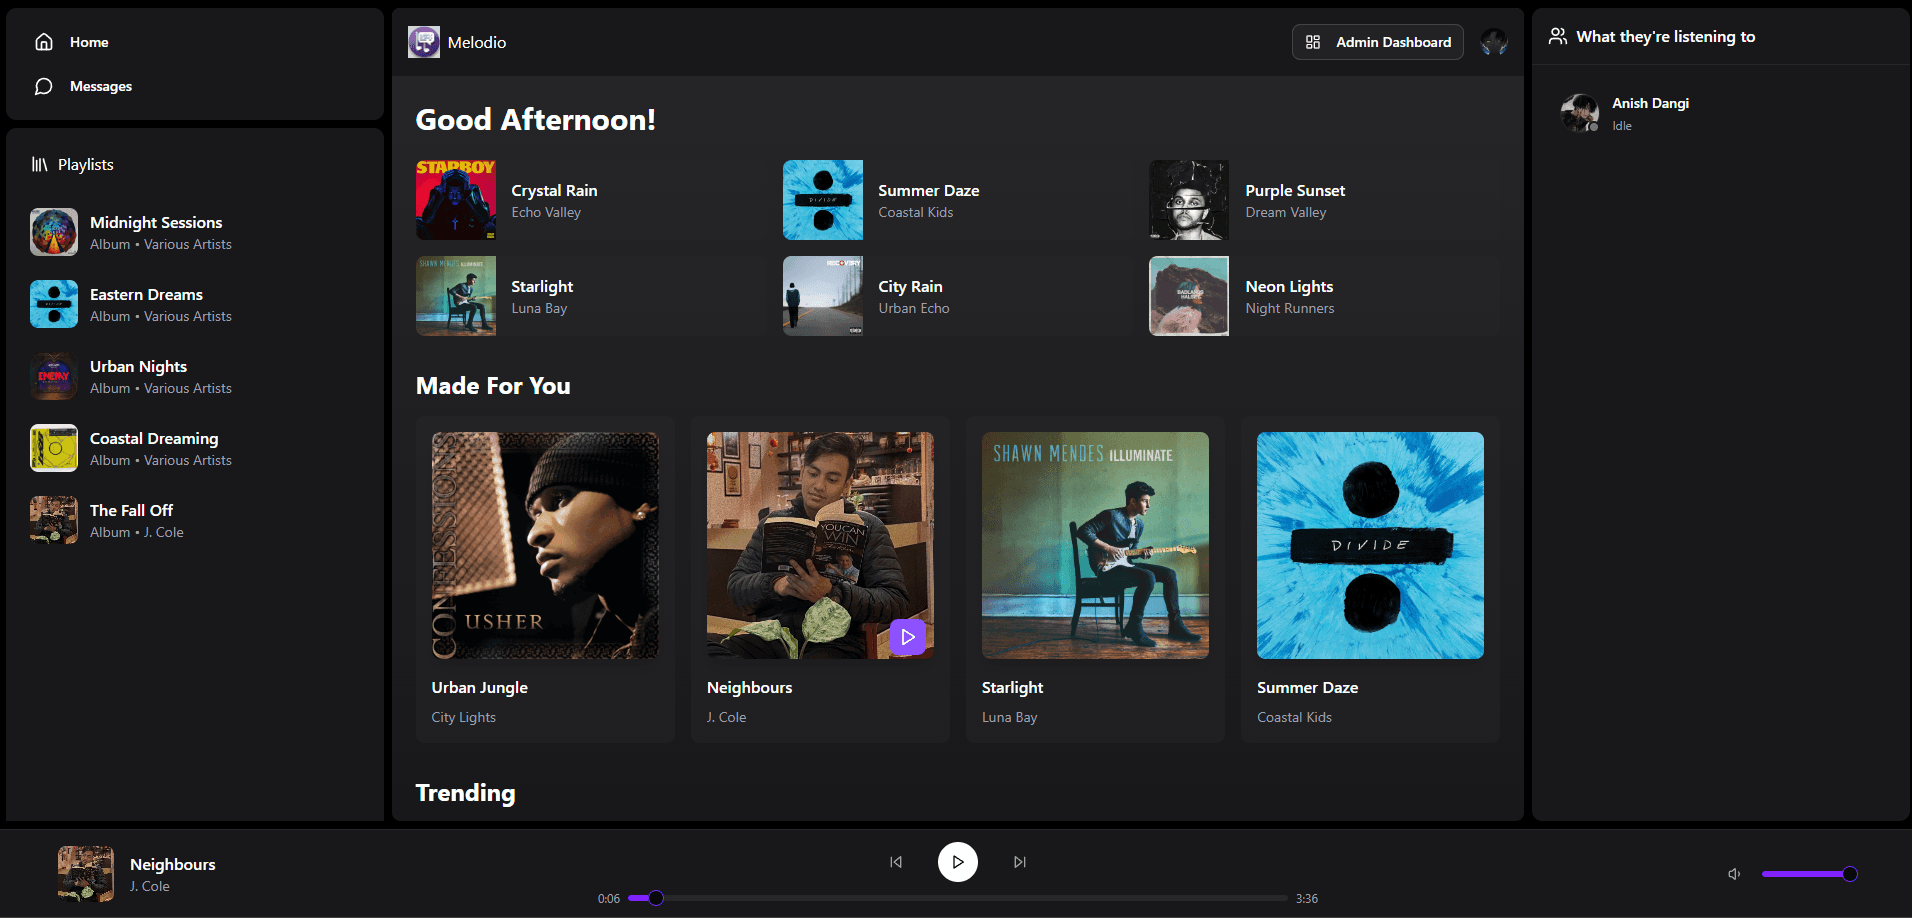Open the Admin Dashboard

click(1377, 42)
